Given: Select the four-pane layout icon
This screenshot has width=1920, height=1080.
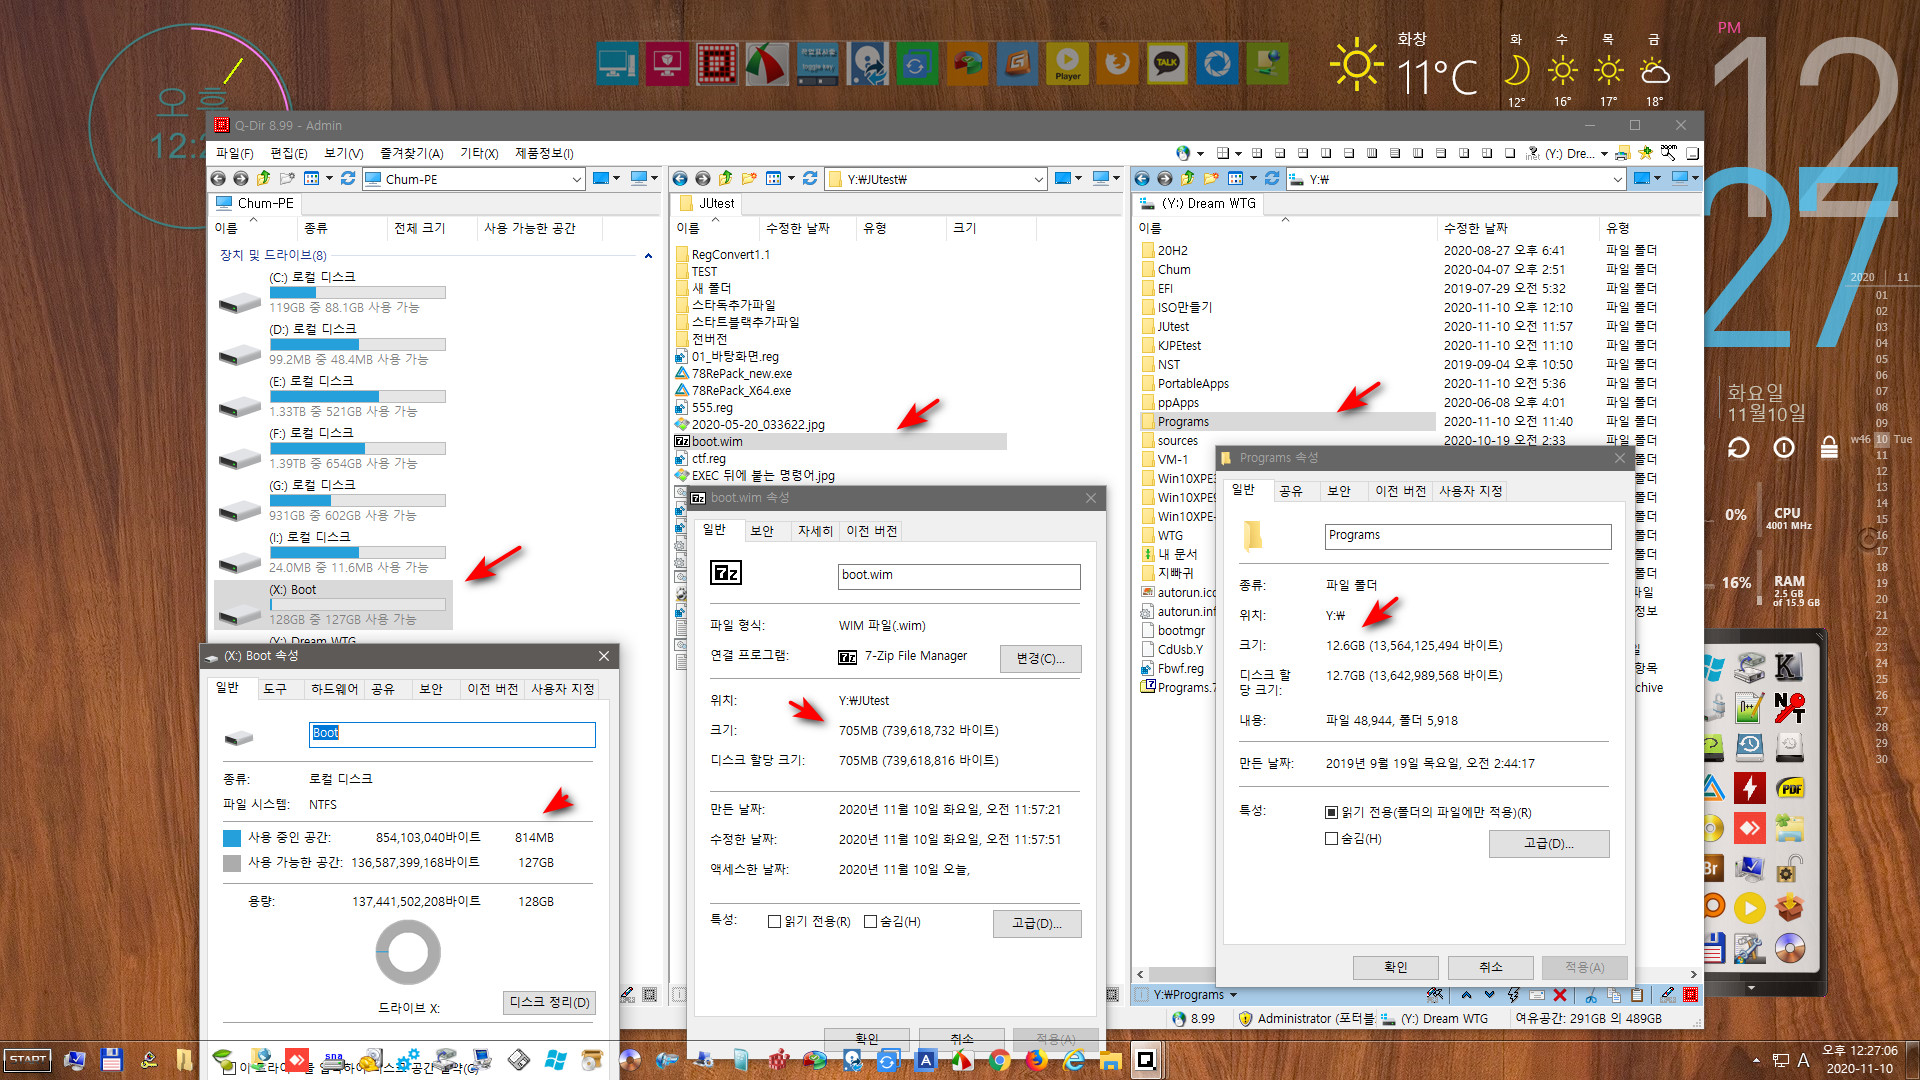Looking at the screenshot, I should point(1257,153).
